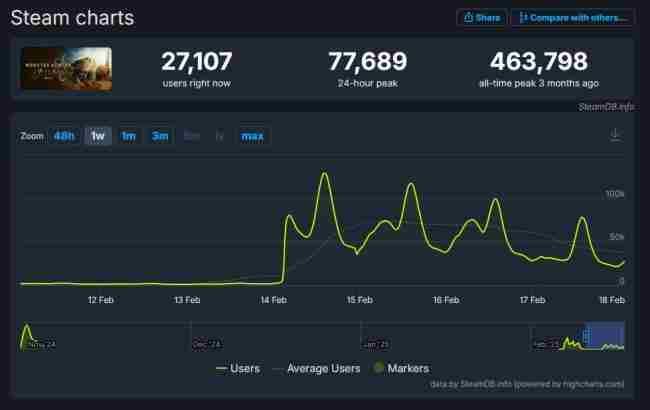The height and width of the screenshot is (410, 650).
Task: Click the 27,107 users right now value
Action: 197,61
